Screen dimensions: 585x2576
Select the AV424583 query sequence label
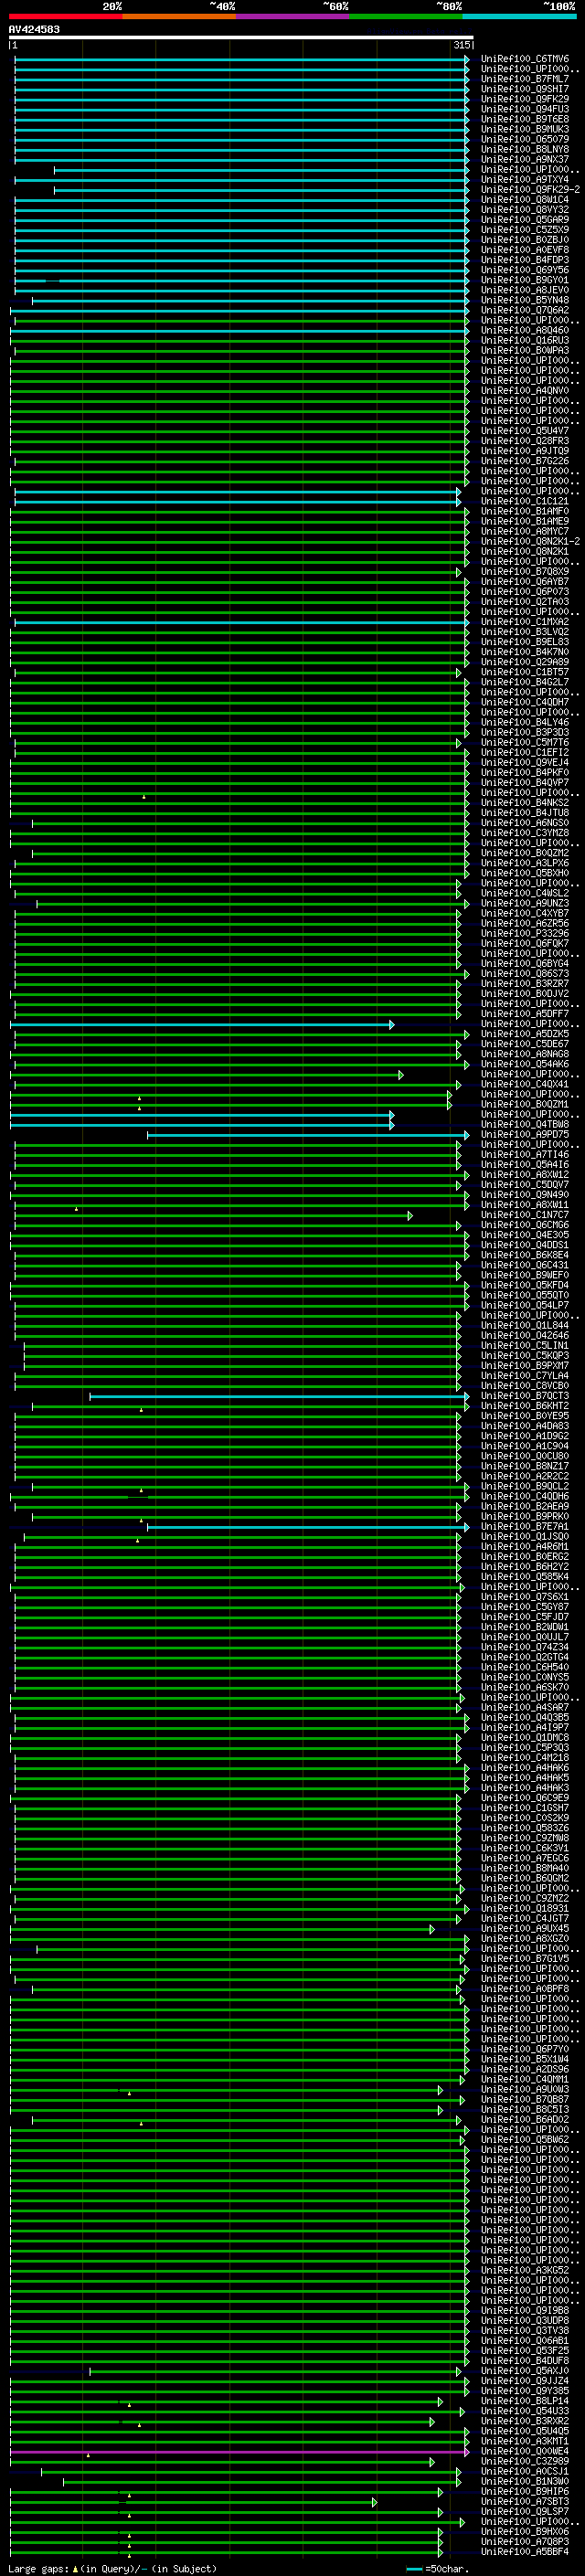click(x=34, y=29)
